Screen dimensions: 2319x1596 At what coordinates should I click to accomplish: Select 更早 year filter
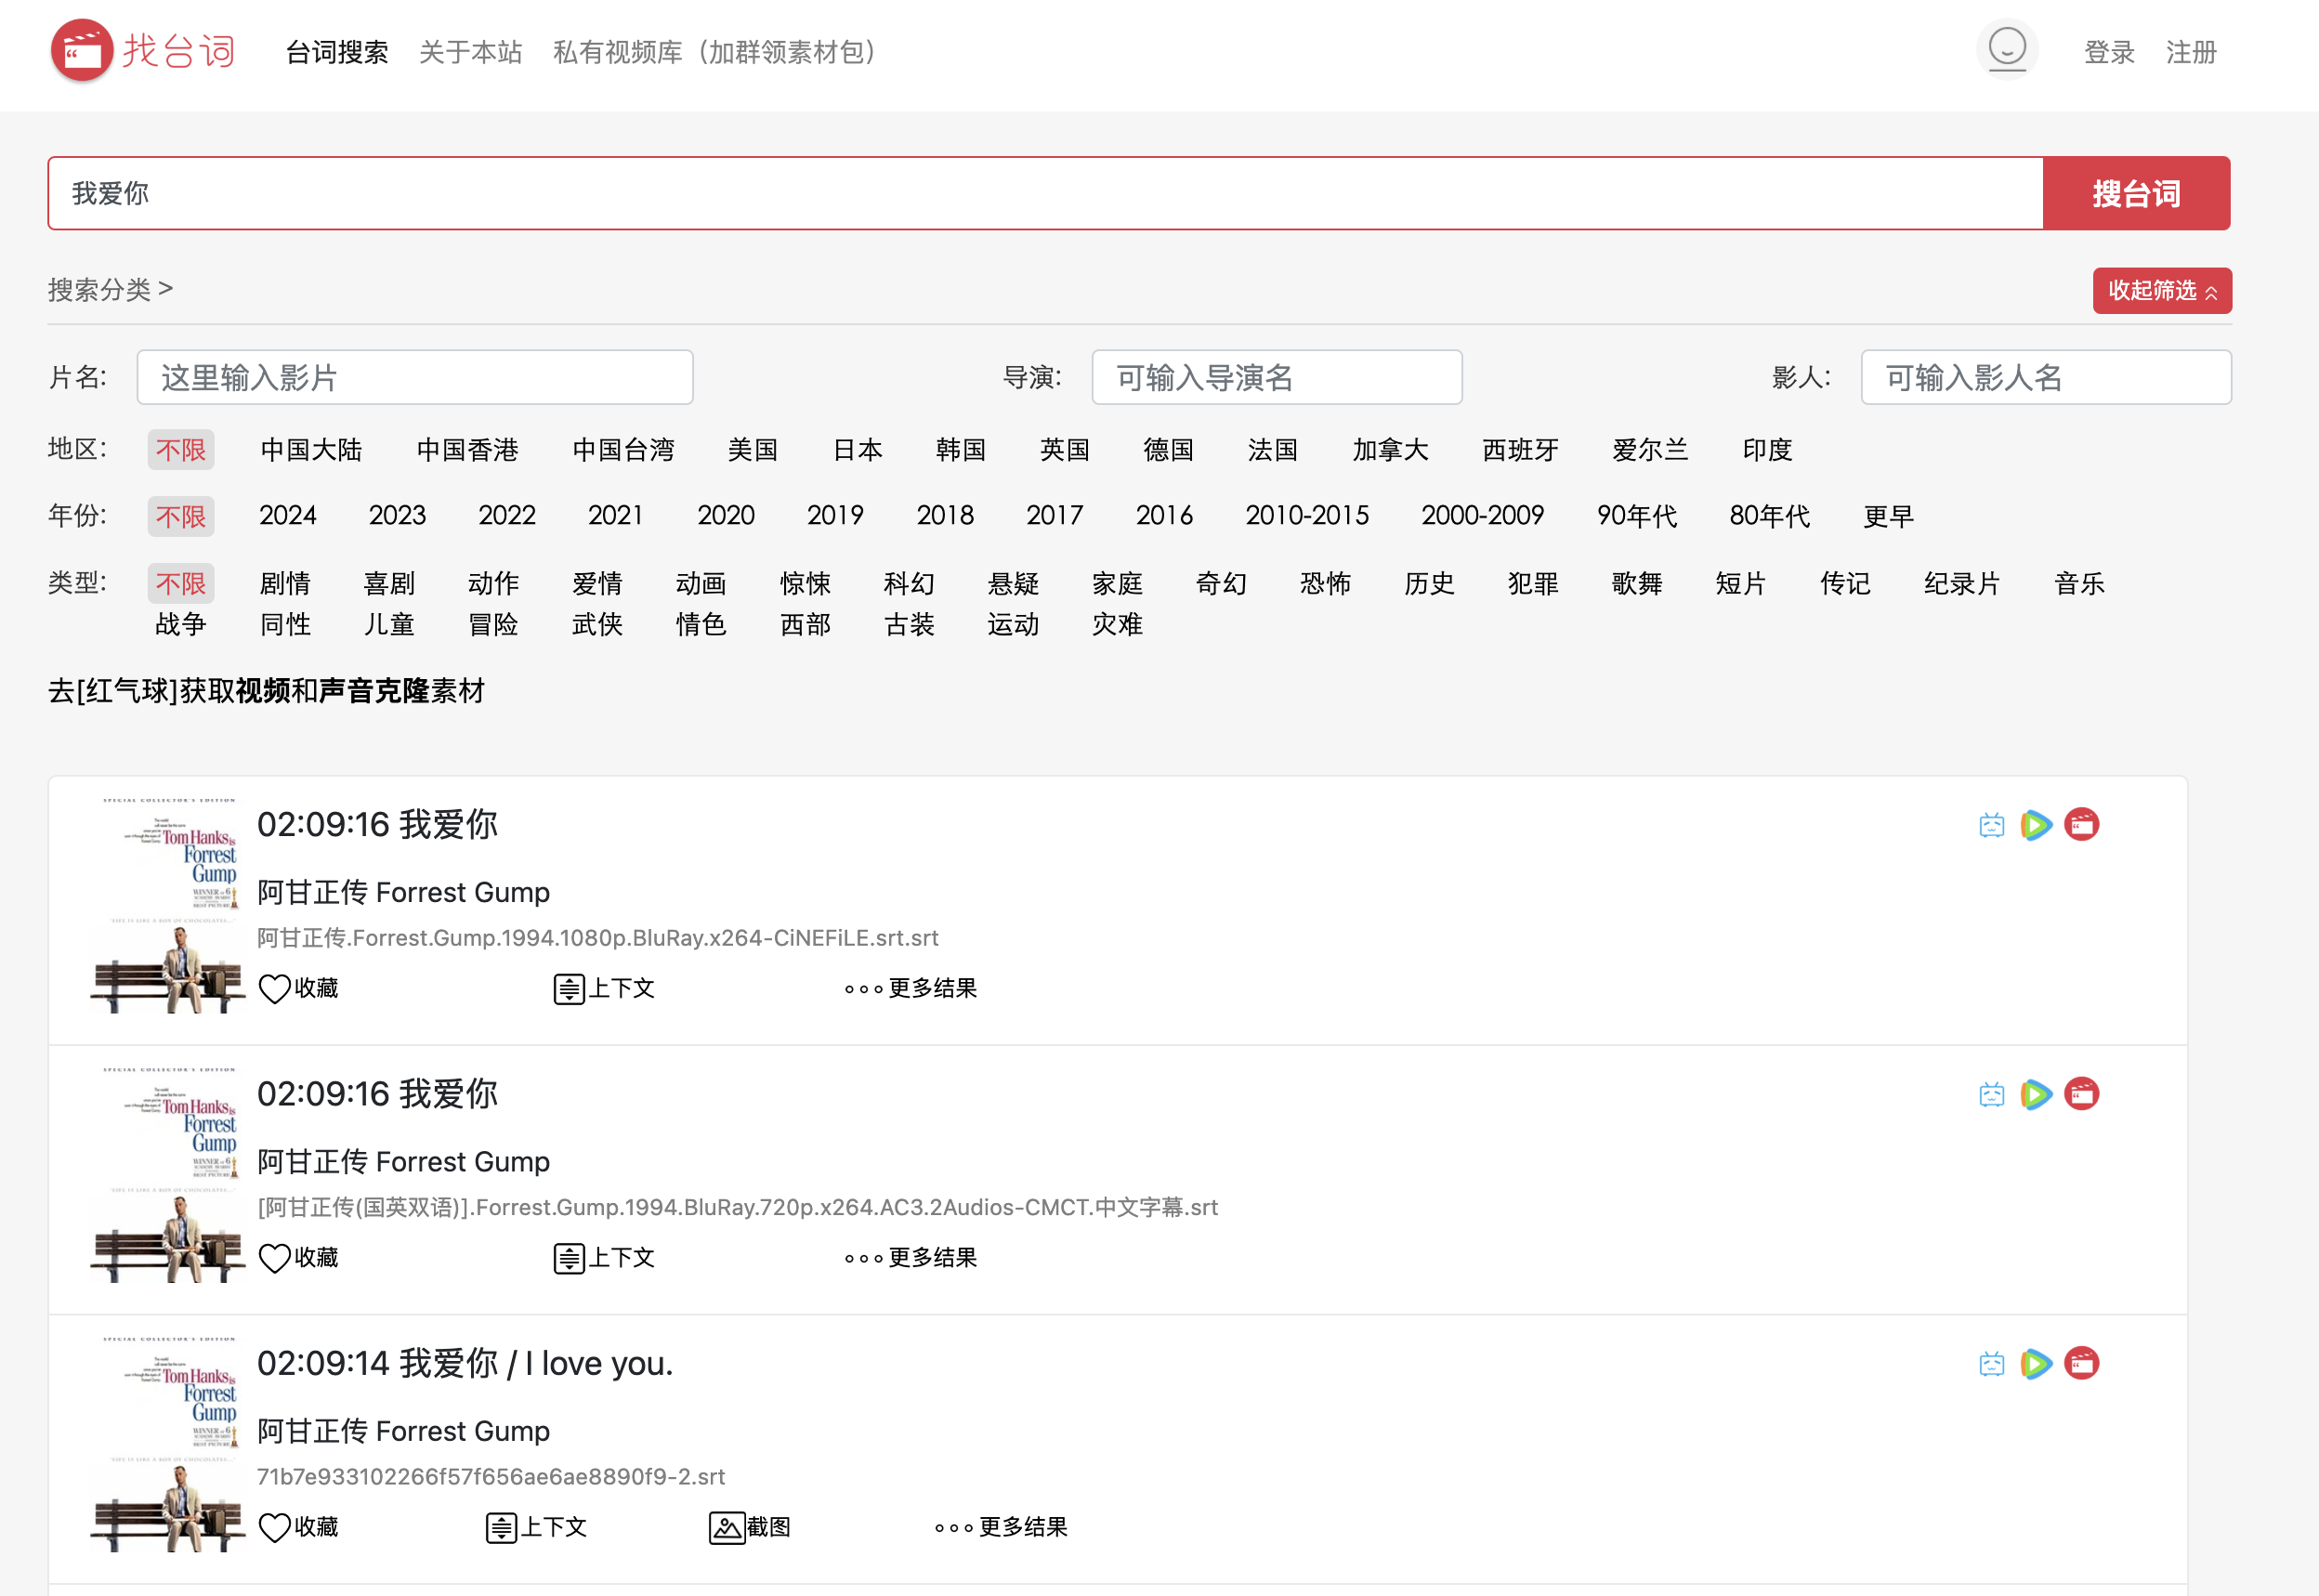click(x=1889, y=516)
